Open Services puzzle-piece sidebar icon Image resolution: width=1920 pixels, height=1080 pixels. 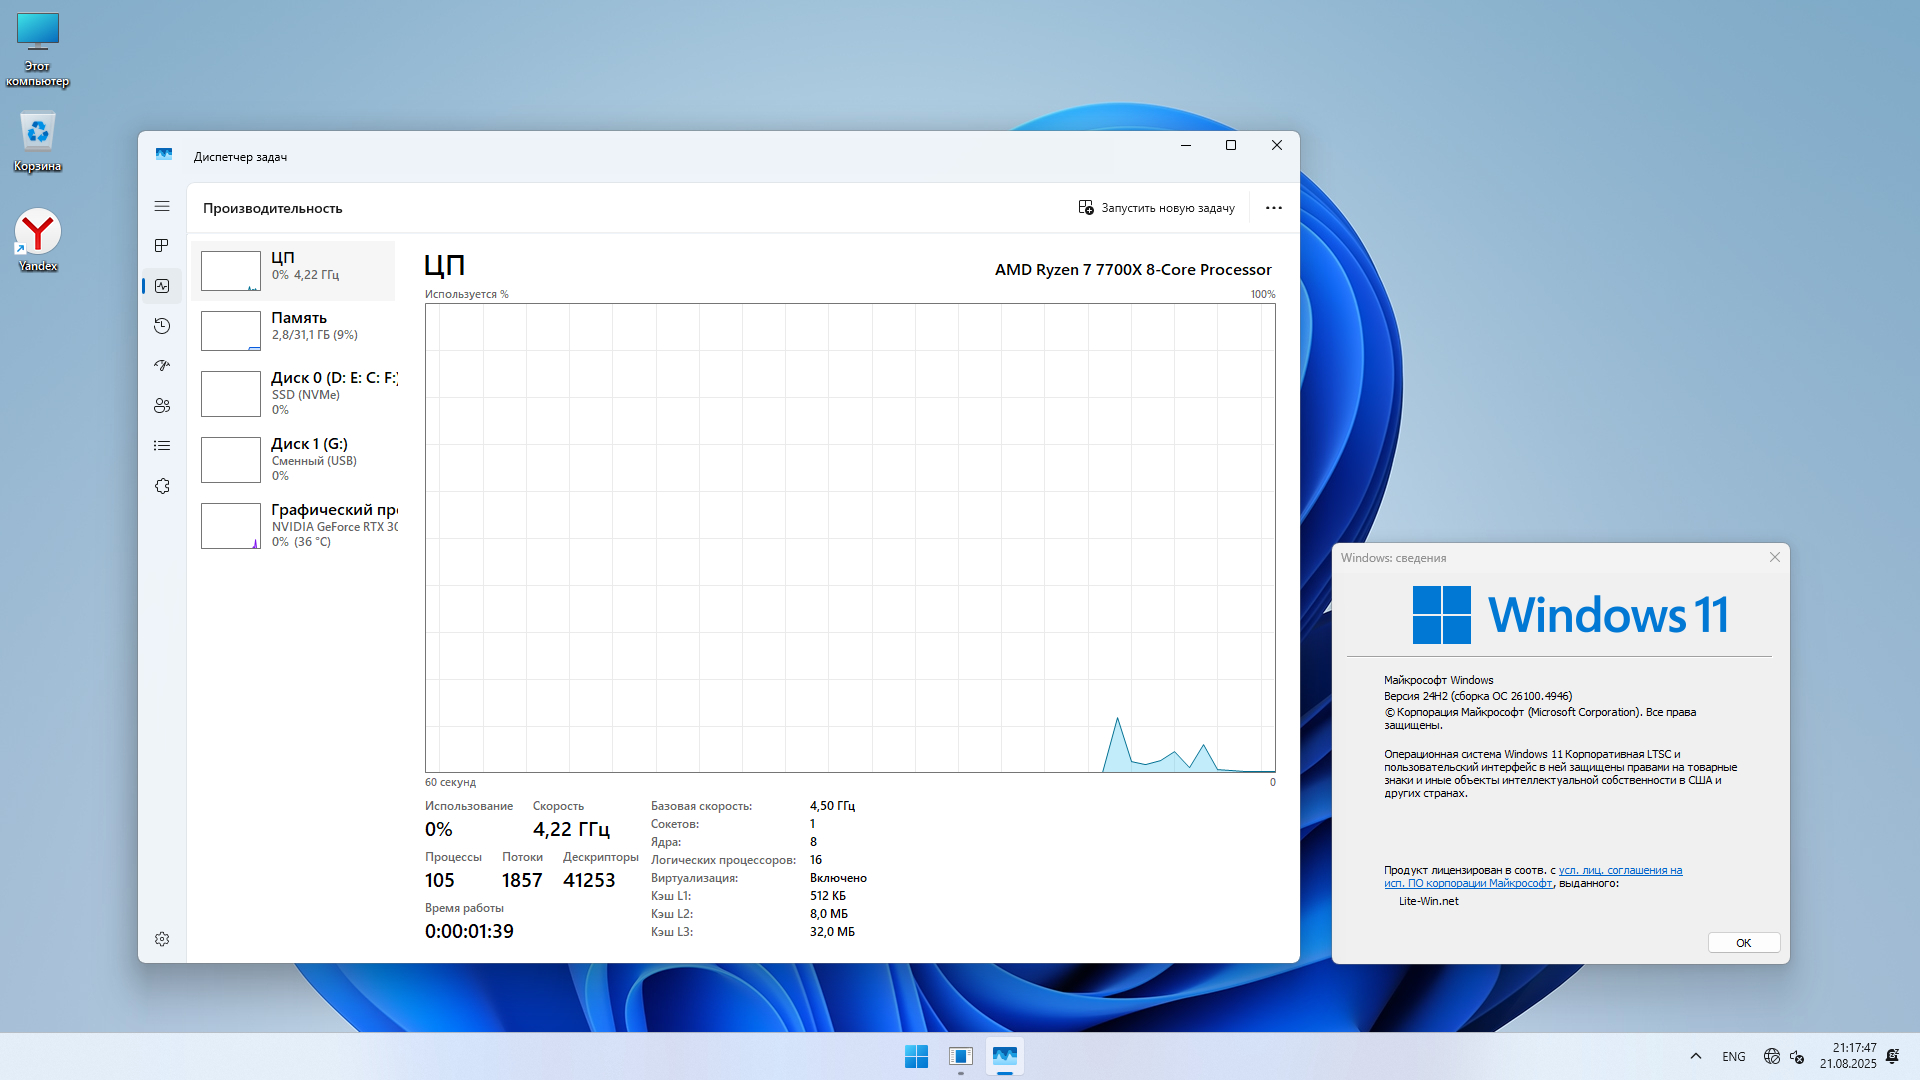pyautogui.click(x=162, y=486)
